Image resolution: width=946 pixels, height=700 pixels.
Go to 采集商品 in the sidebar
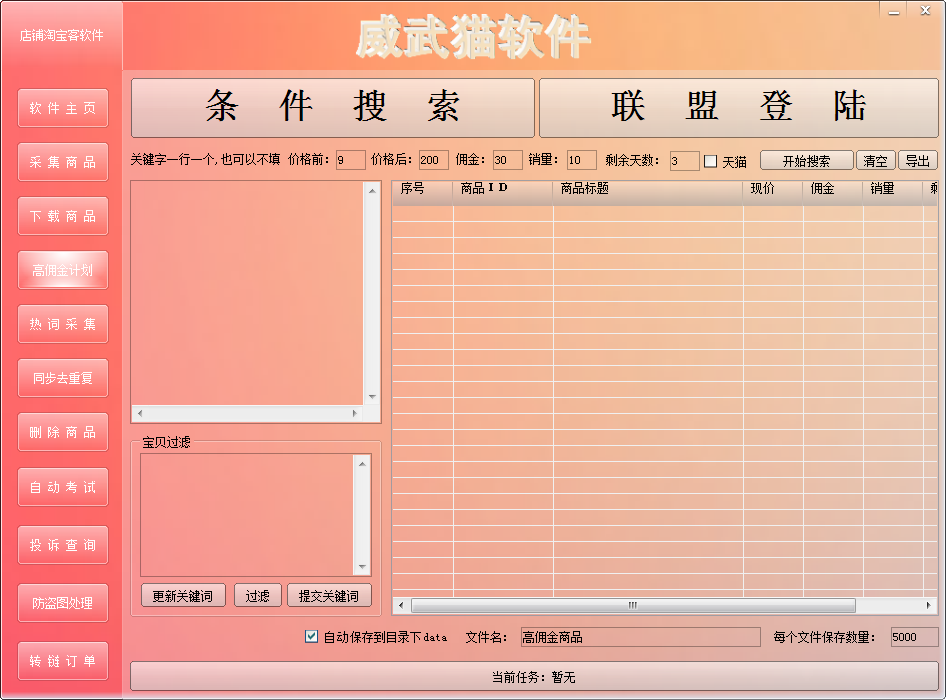pos(63,162)
